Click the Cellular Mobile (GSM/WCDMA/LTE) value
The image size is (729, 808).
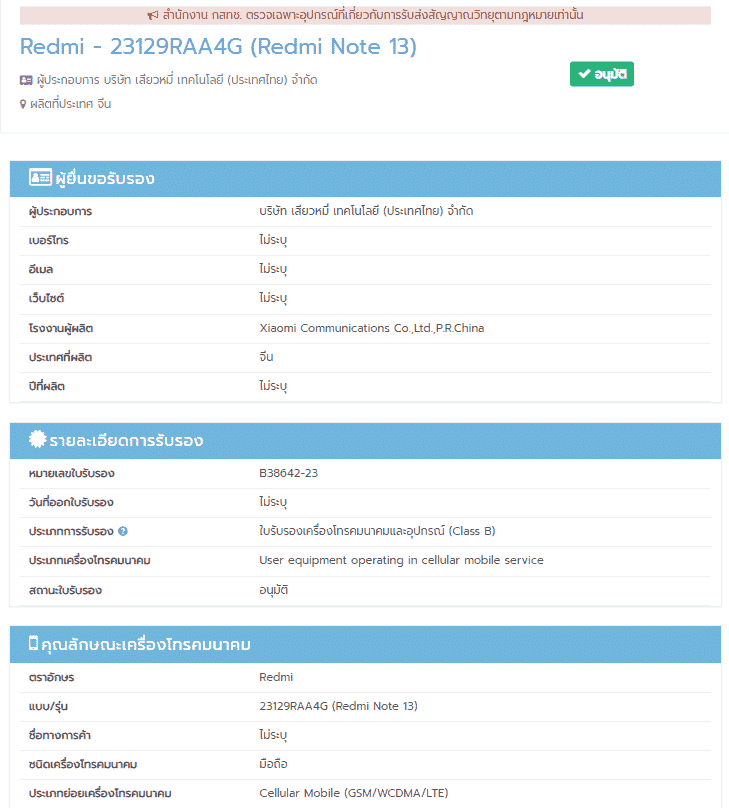click(x=354, y=793)
